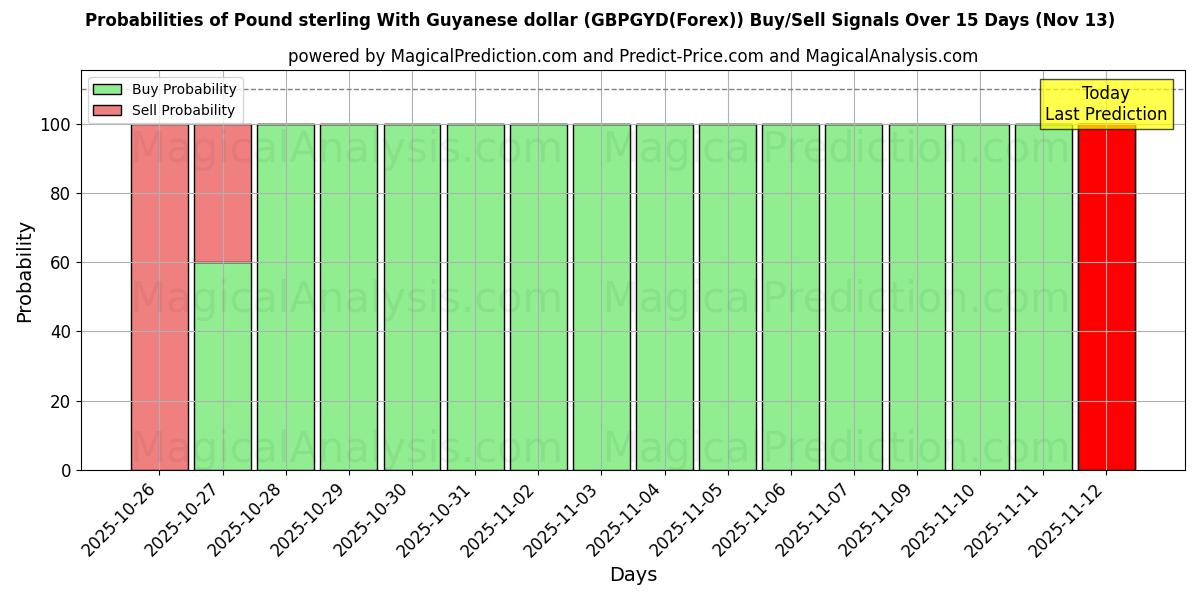Select the Days axis label
The image size is (1200, 600).
pyautogui.click(x=633, y=573)
